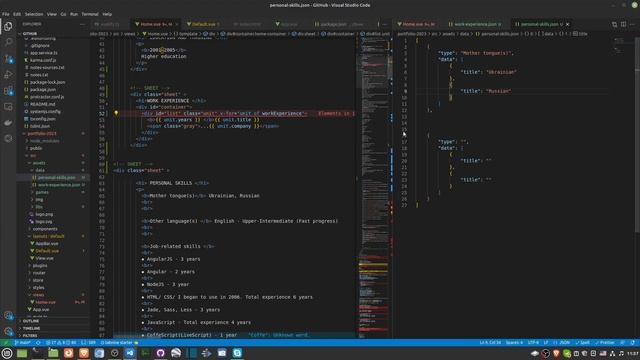This screenshot has width=640, height=360.
Task: Click the notifications bell in status bar
Action: 633,342
